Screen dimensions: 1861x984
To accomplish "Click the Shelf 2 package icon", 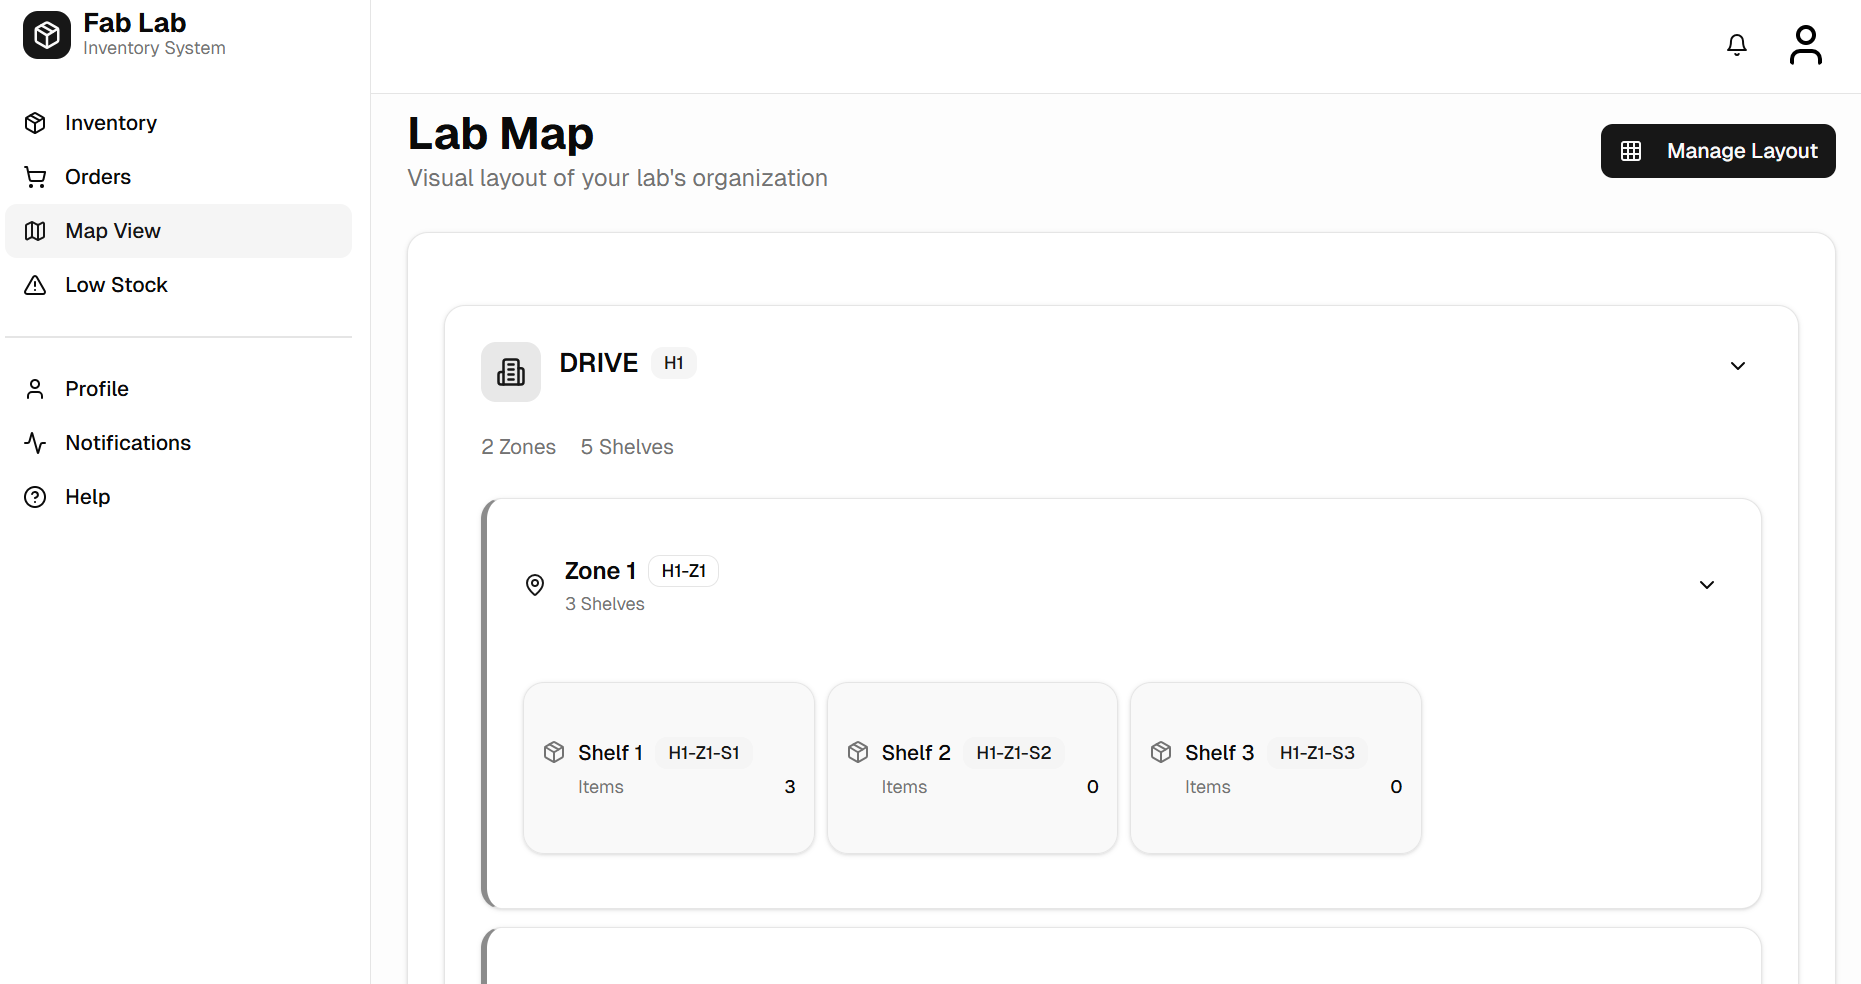I will pos(858,752).
